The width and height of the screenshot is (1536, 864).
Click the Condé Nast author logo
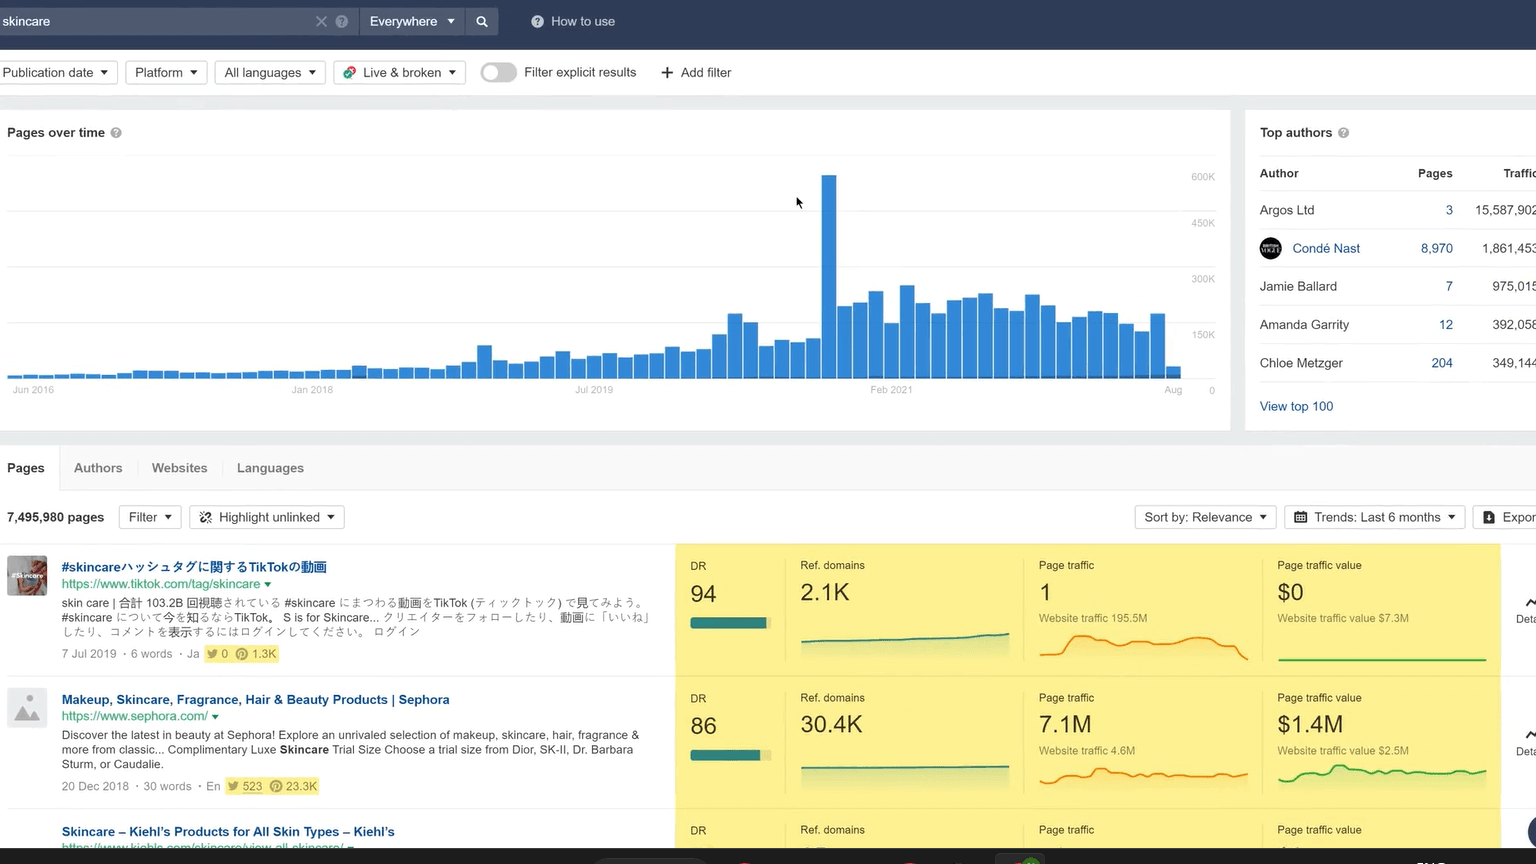click(x=1270, y=249)
